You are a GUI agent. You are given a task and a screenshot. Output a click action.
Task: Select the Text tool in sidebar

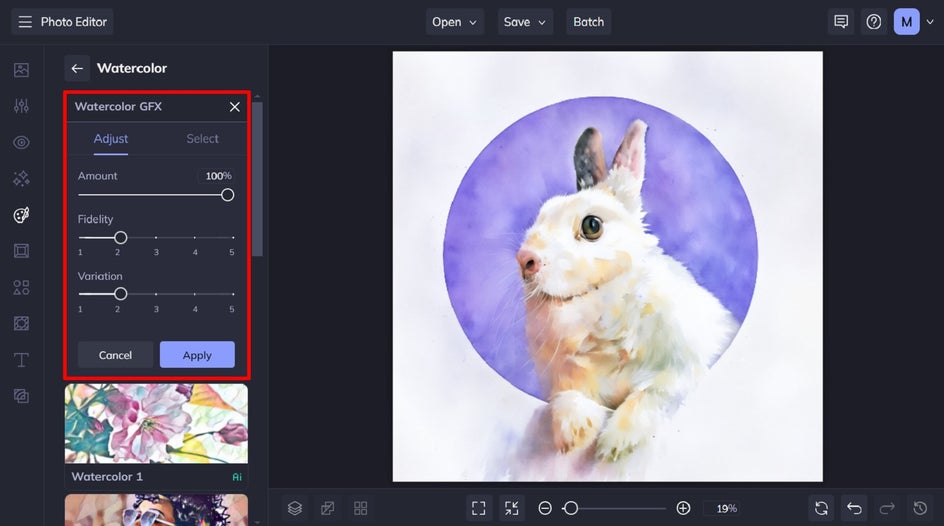21,360
